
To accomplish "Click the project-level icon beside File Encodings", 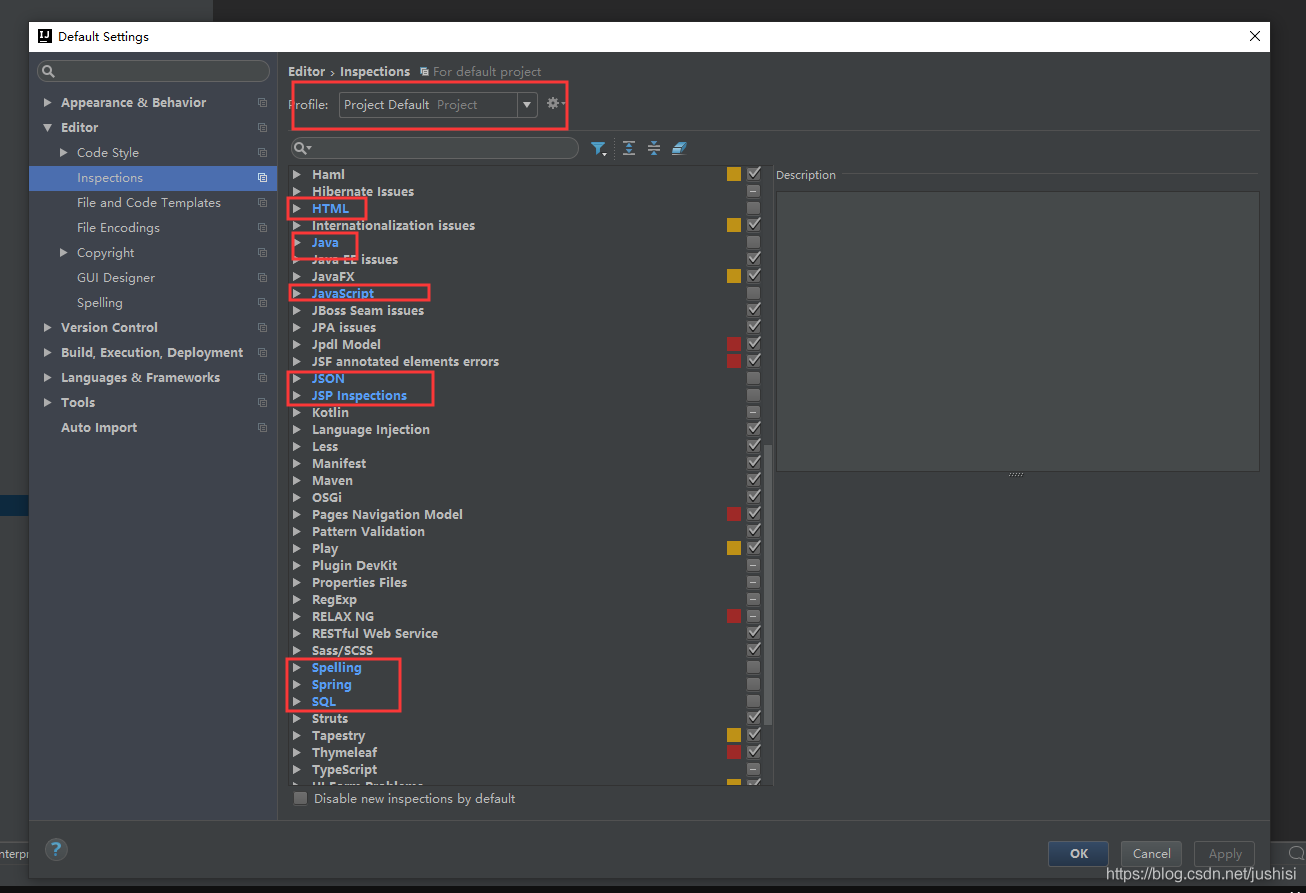I will (x=262, y=228).
